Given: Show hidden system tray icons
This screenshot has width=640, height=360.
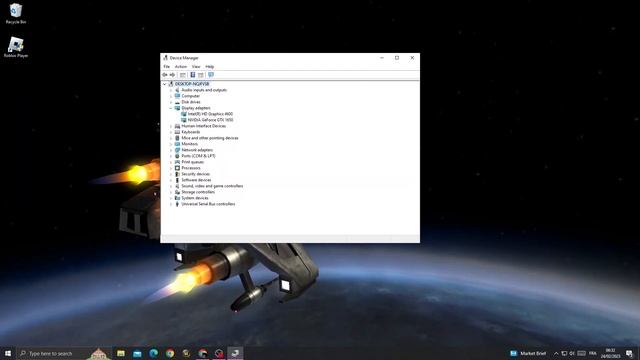Looking at the screenshot, I should click(556, 353).
